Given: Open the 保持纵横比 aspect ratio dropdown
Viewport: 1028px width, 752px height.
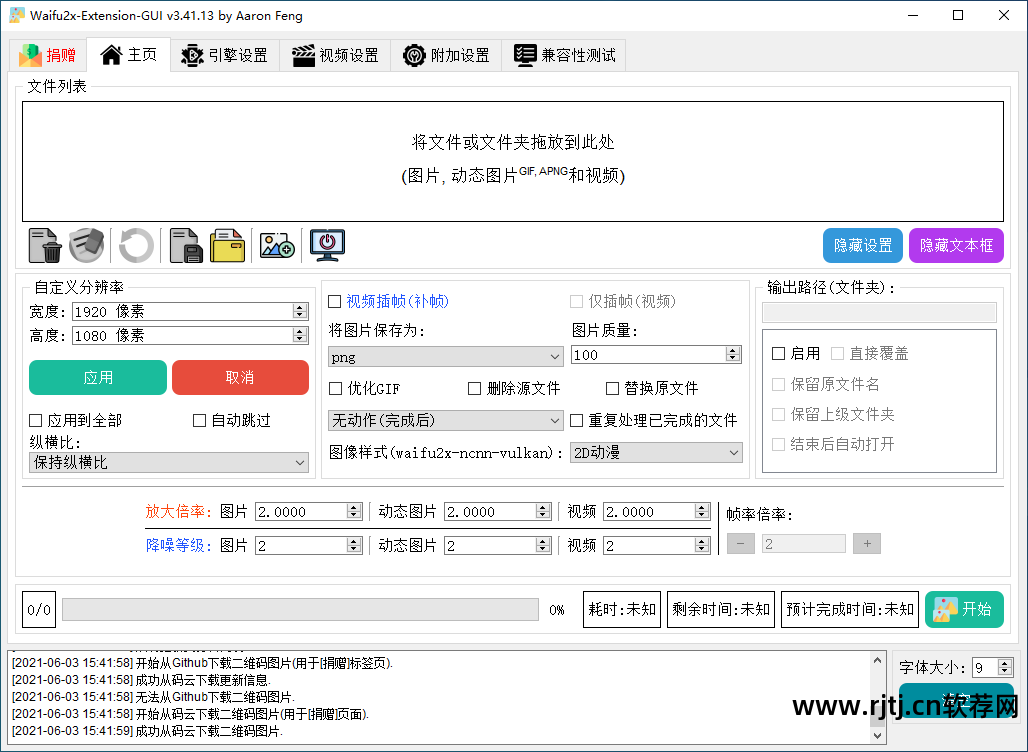Looking at the screenshot, I should point(168,462).
